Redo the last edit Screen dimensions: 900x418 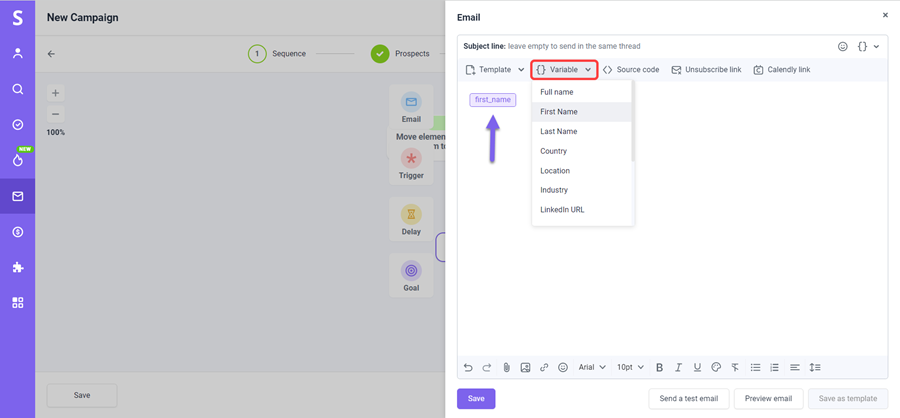(x=487, y=367)
